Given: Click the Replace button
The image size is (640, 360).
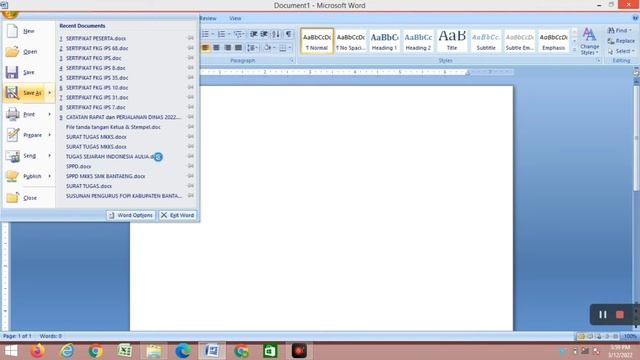Looking at the screenshot, I should pos(621,41).
